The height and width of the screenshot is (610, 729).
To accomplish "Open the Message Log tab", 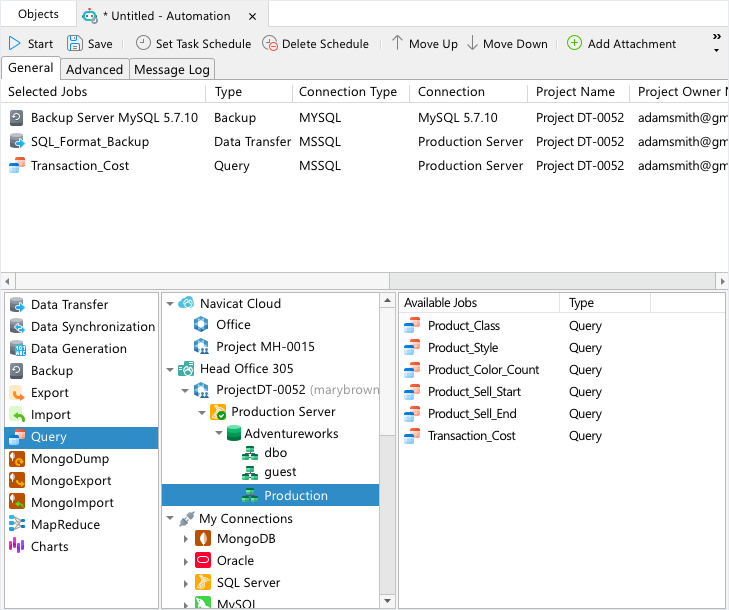I will click(x=172, y=69).
